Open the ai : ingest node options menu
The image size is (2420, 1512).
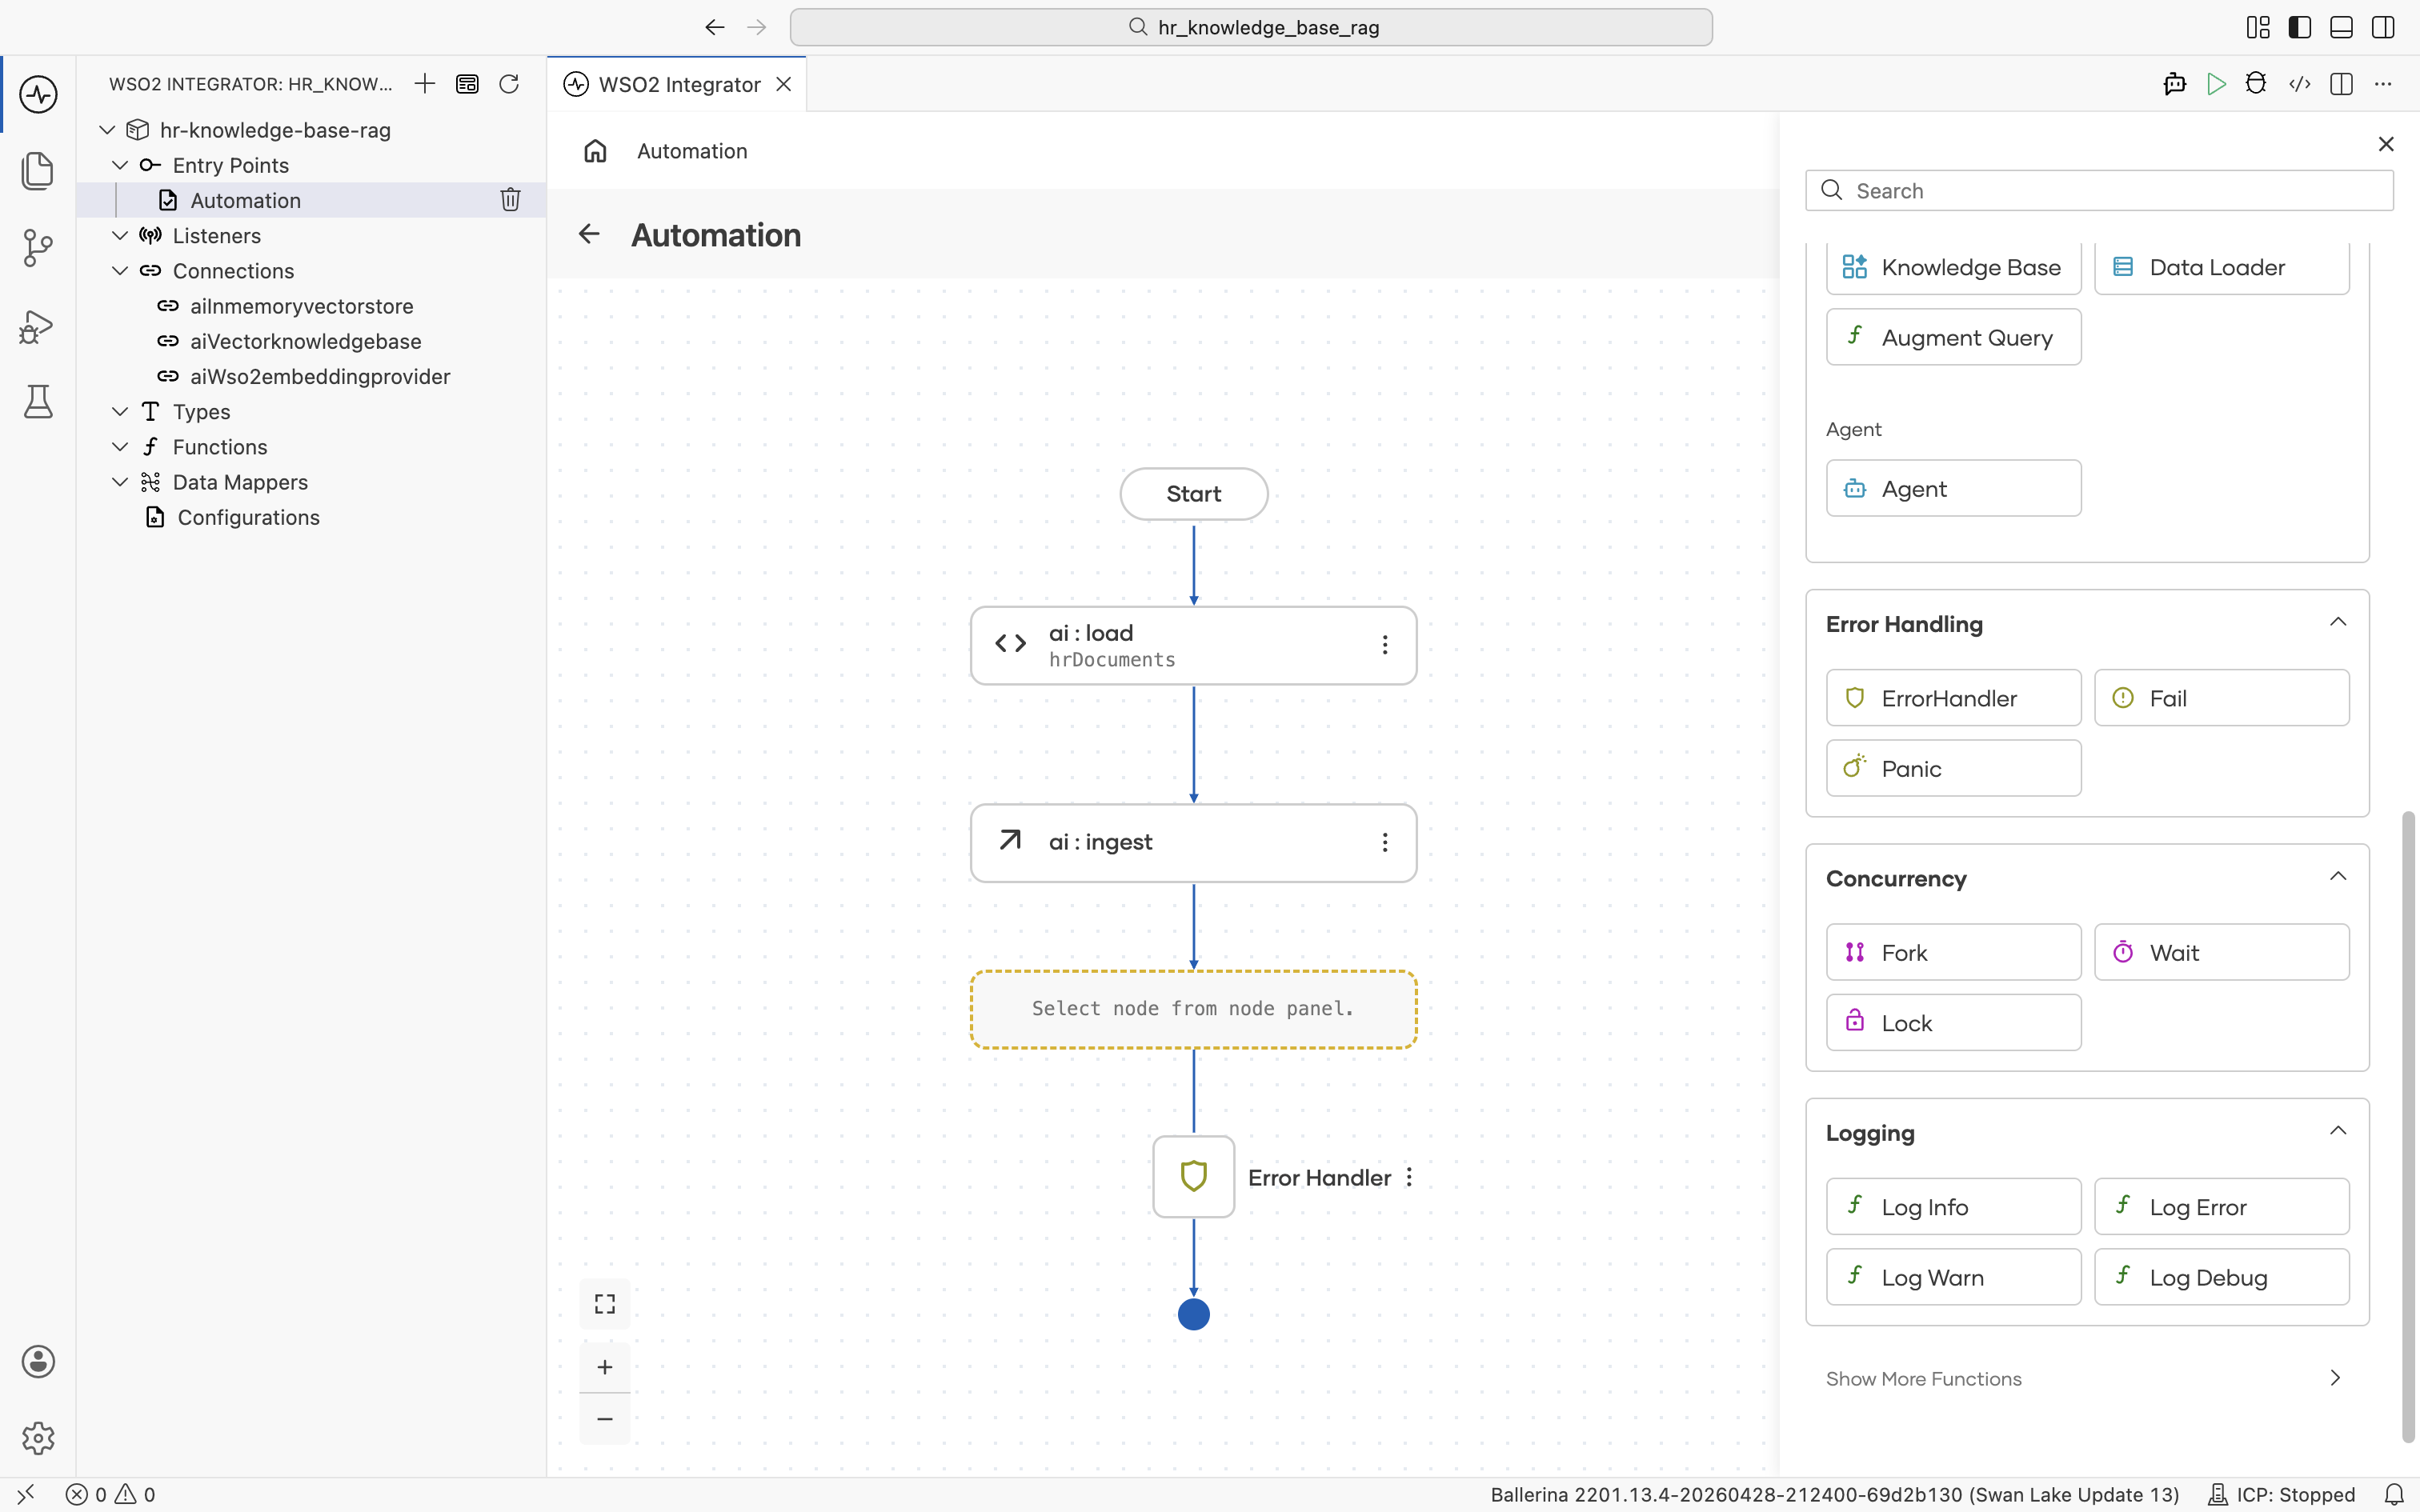pos(1385,843)
